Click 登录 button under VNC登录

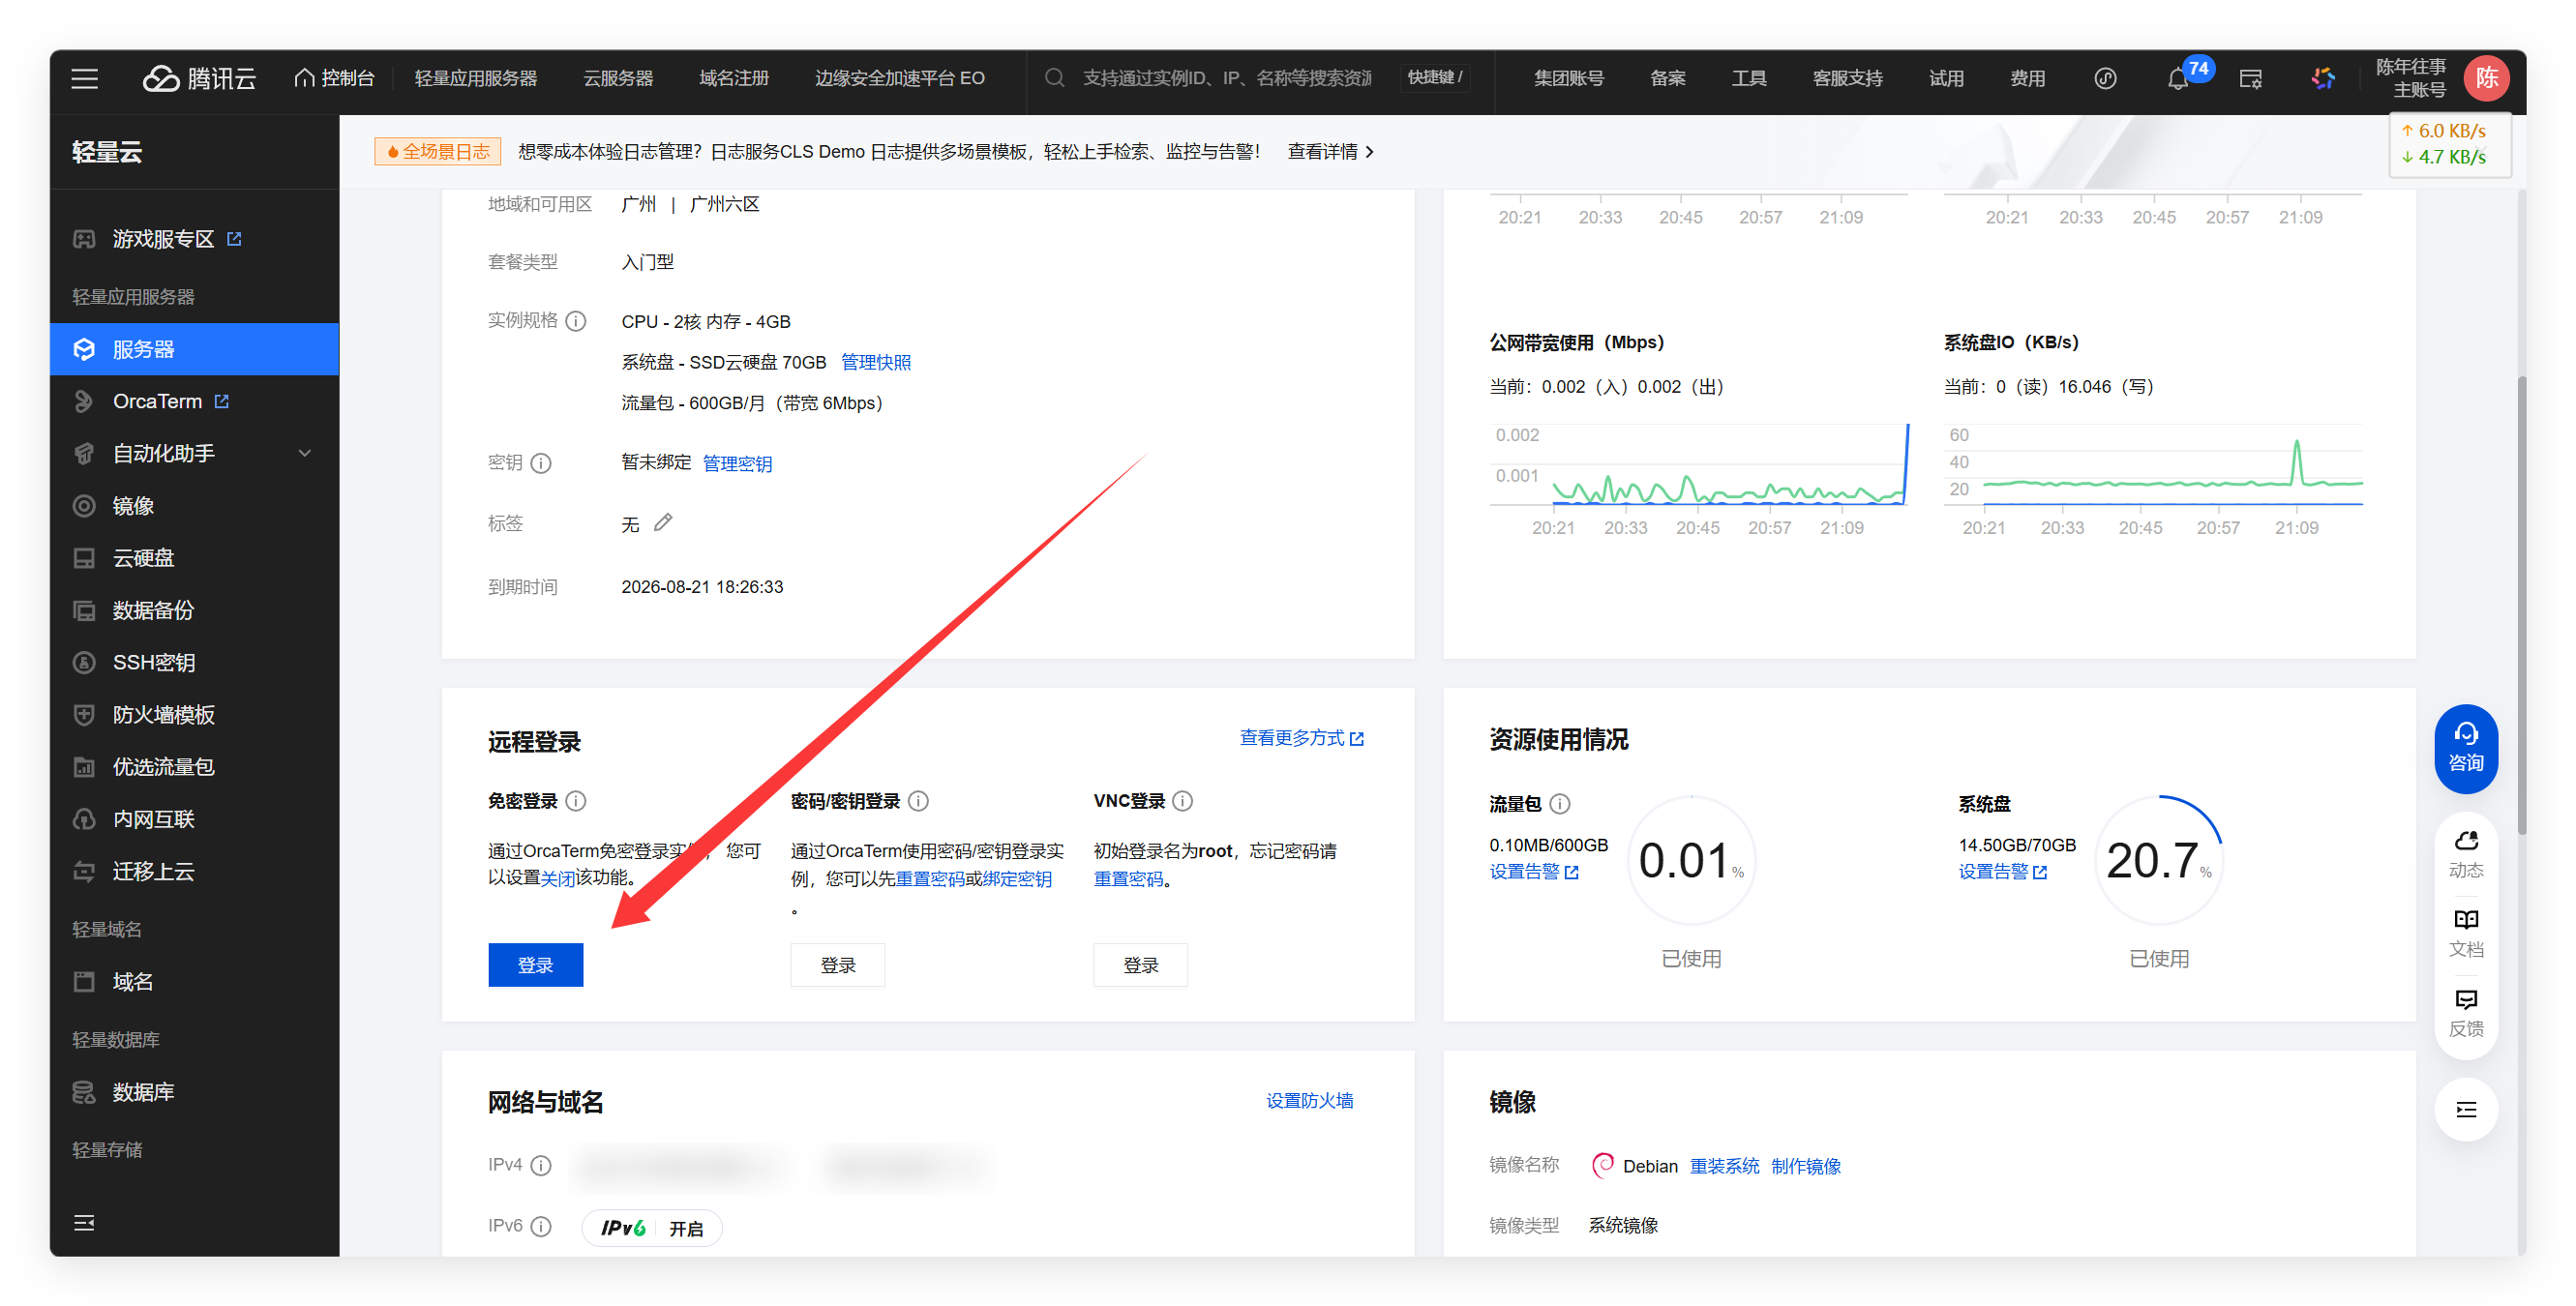[1141, 965]
